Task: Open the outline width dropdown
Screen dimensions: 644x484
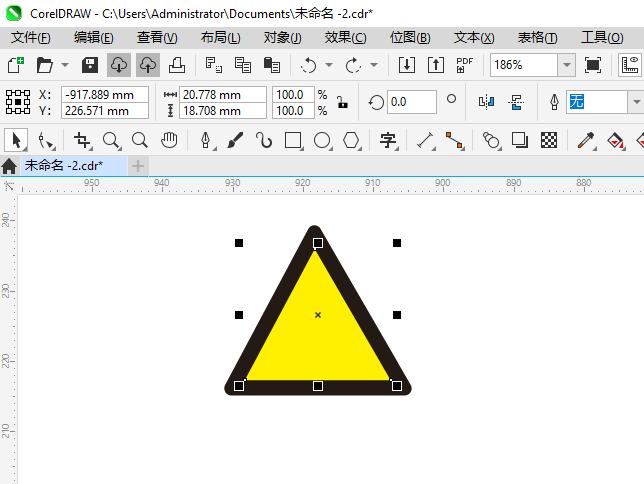Action: (x=636, y=102)
